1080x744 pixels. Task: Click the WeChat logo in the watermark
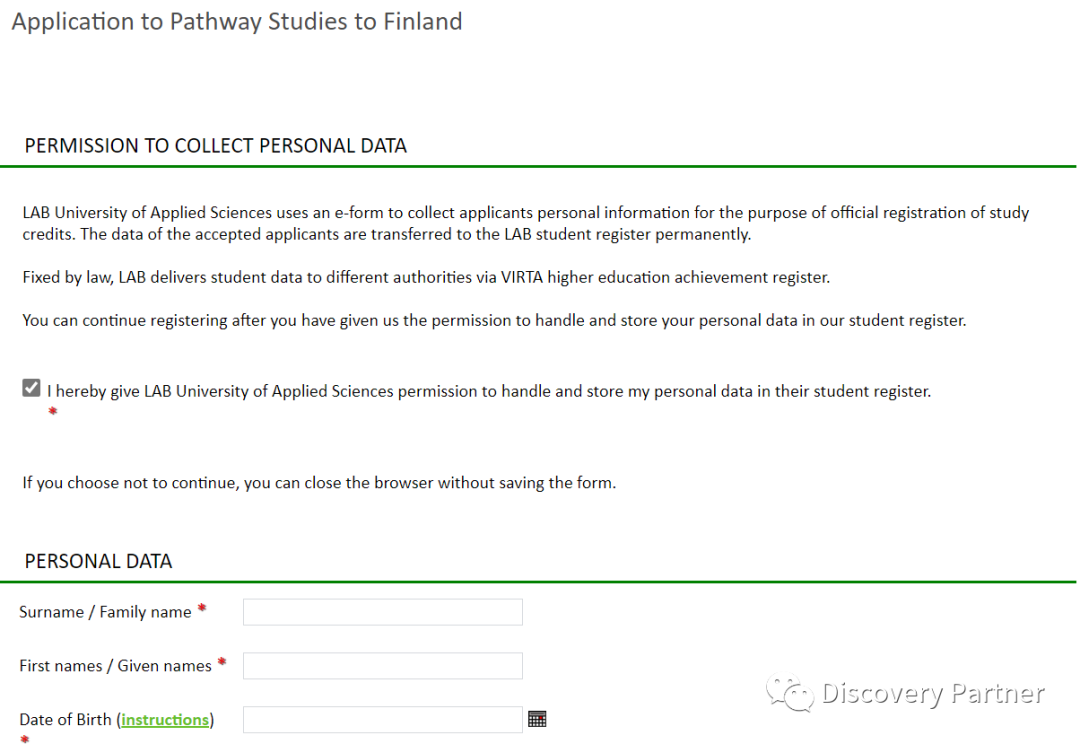click(x=790, y=694)
